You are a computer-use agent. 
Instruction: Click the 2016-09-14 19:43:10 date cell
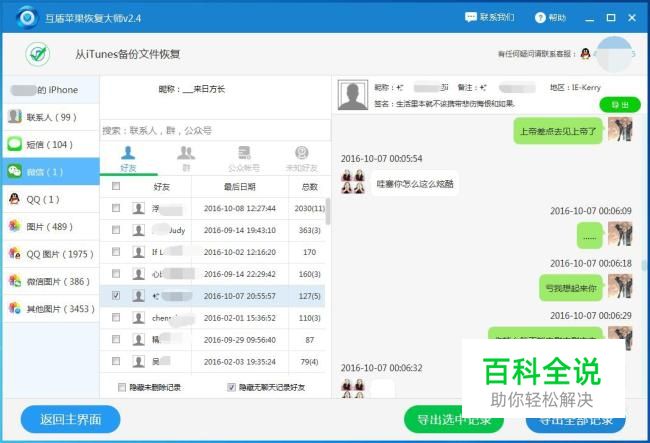pyautogui.click(x=240, y=230)
